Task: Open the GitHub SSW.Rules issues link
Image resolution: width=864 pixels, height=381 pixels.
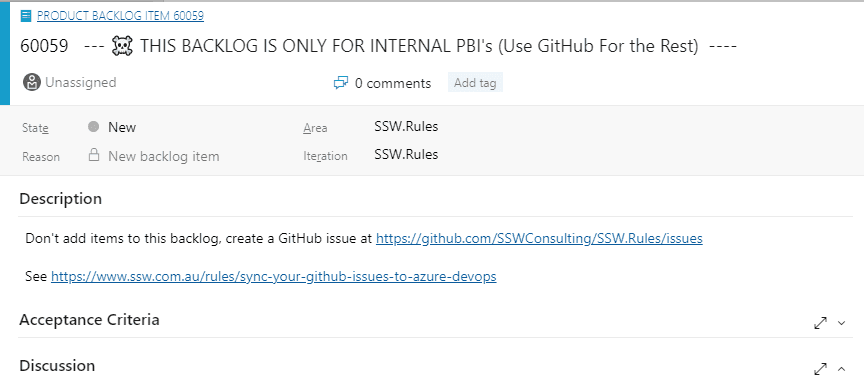Action: [x=539, y=239]
